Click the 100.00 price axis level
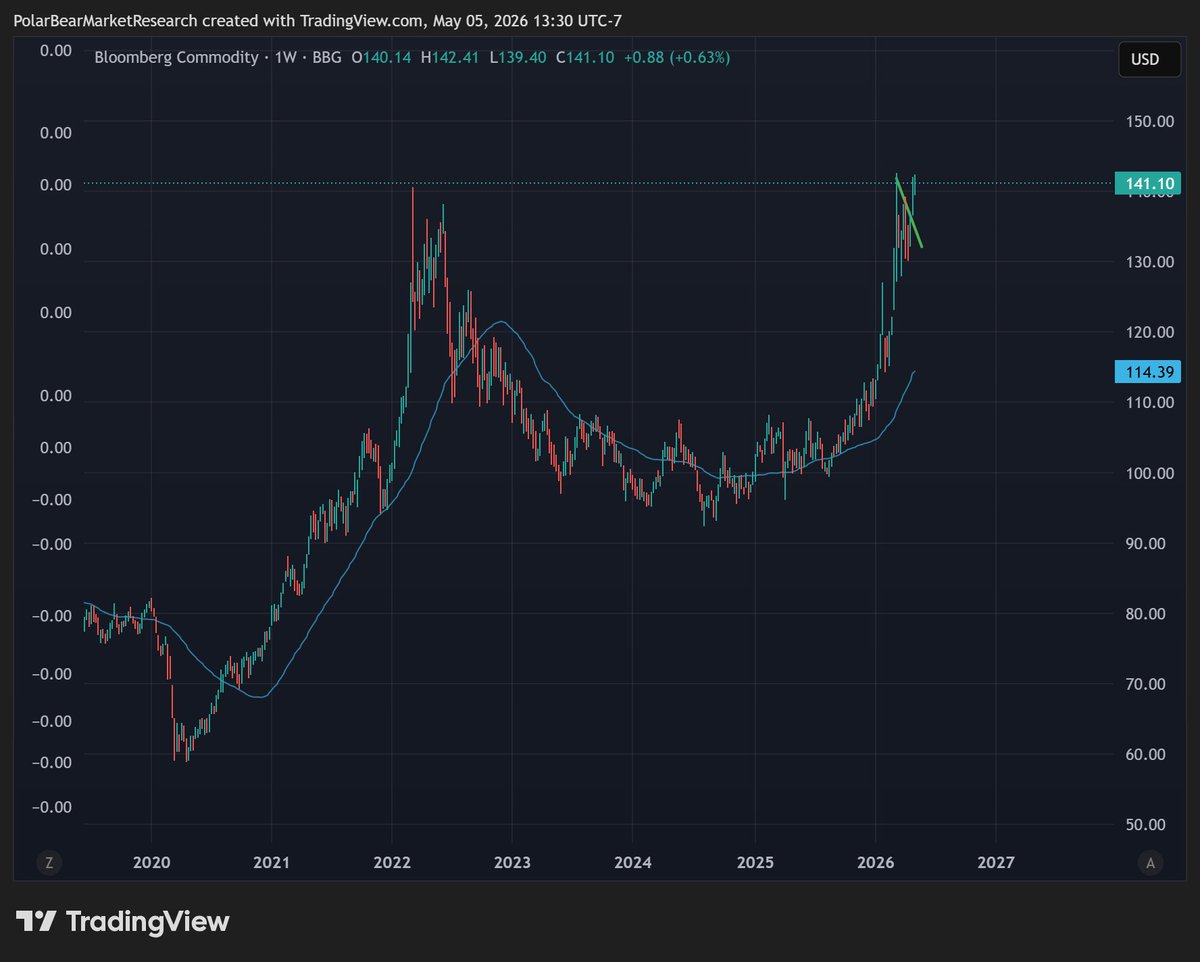This screenshot has height=962, width=1200. (x=1149, y=473)
